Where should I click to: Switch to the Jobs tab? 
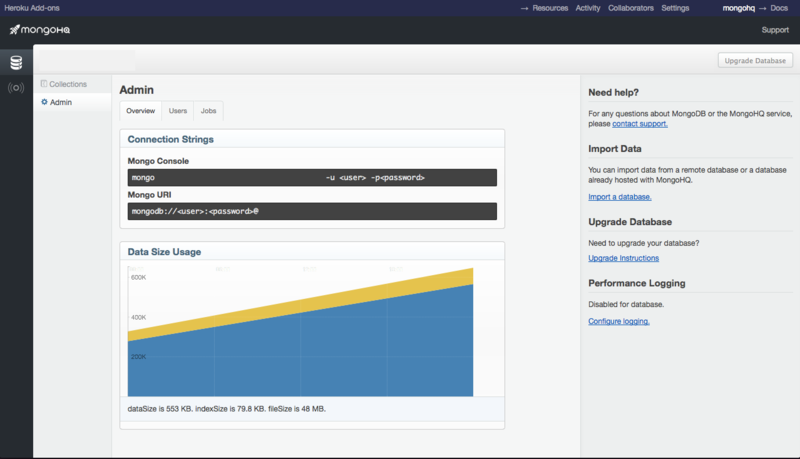coord(208,111)
